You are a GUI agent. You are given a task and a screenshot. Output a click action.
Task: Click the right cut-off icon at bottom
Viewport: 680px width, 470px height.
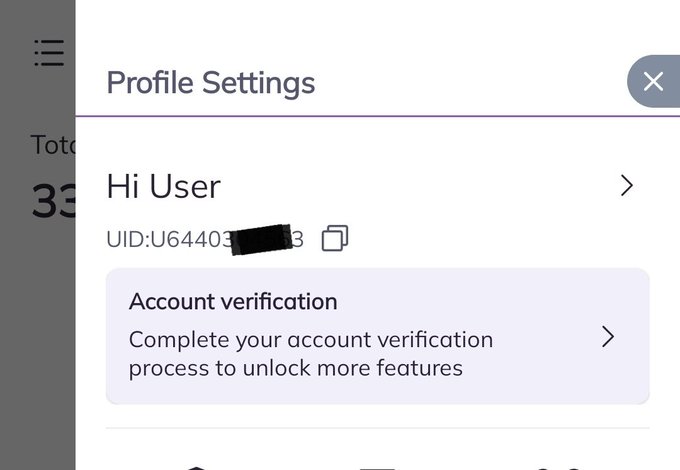tap(557, 467)
